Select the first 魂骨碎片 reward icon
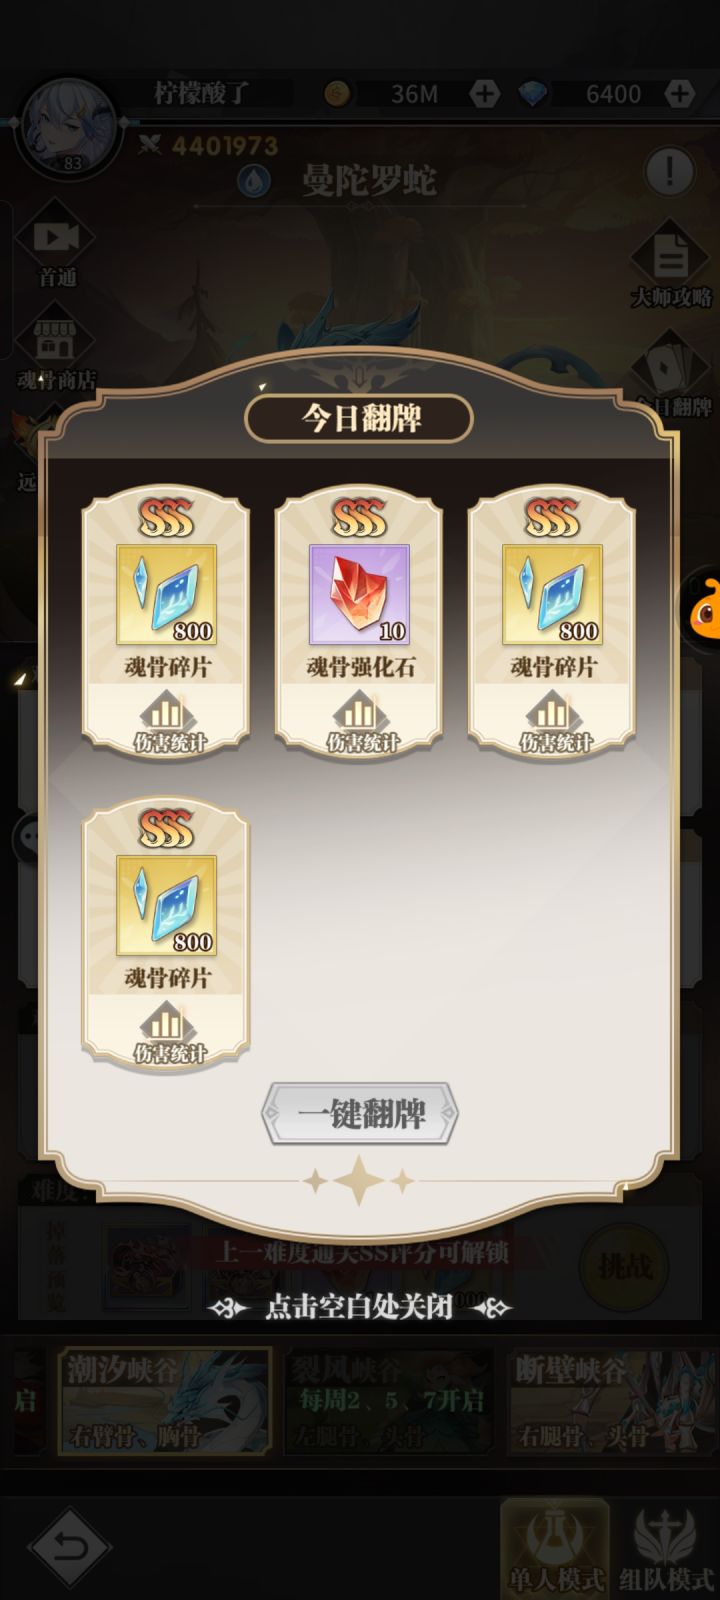The width and height of the screenshot is (720, 1600). click(166, 595)
